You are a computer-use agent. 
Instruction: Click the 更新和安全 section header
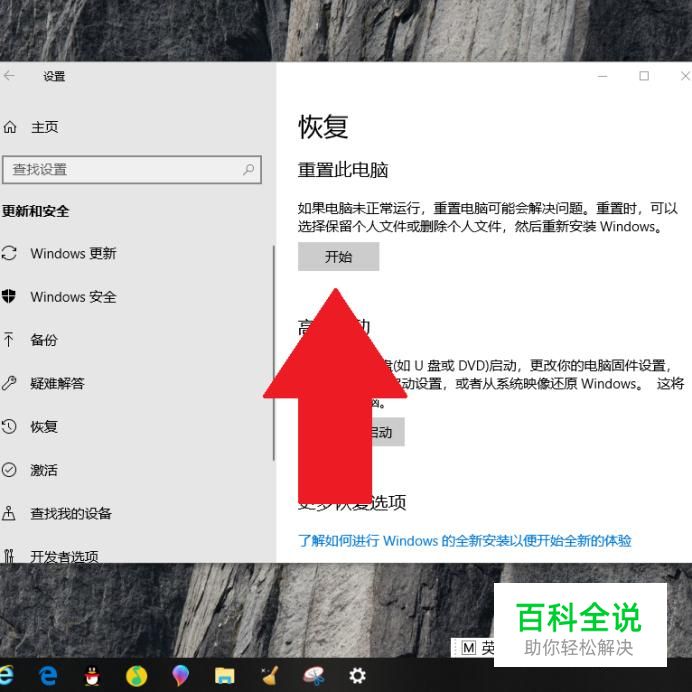point(35,211)
